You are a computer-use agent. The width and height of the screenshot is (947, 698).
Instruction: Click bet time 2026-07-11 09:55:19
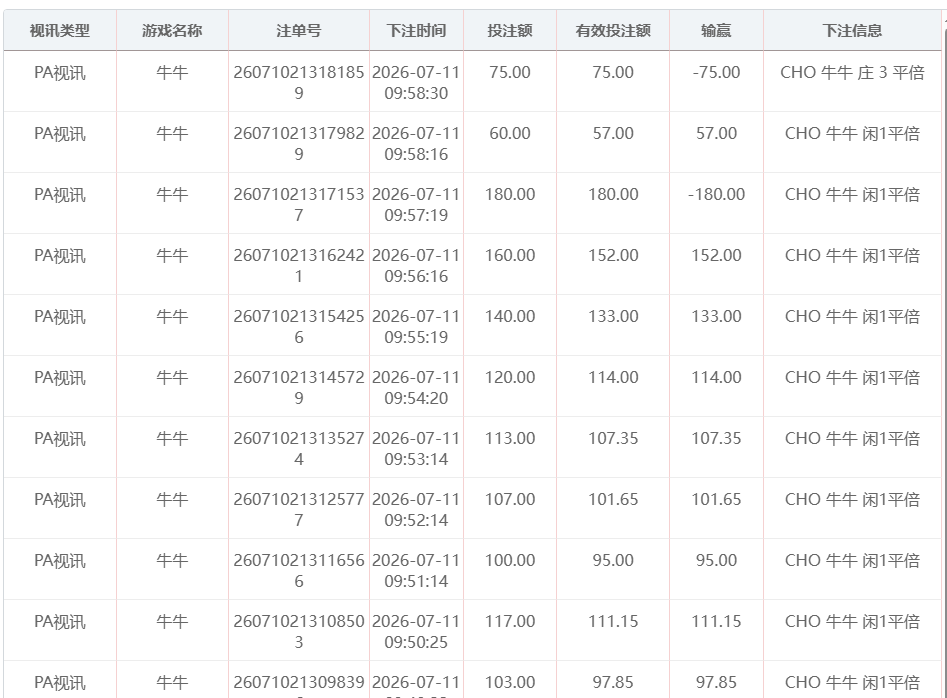[416, 327]
